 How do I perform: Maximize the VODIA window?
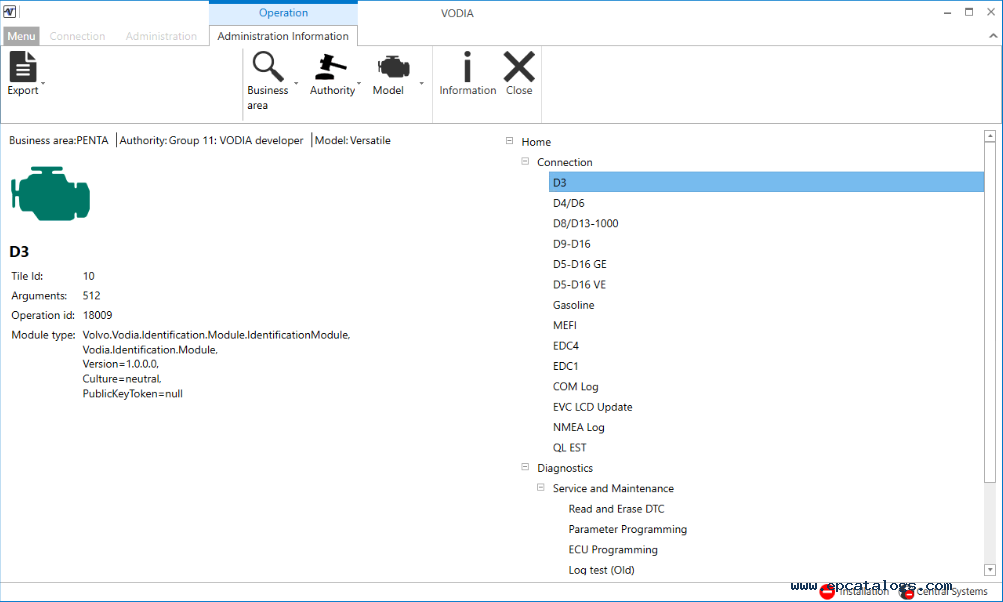(969, 12)
